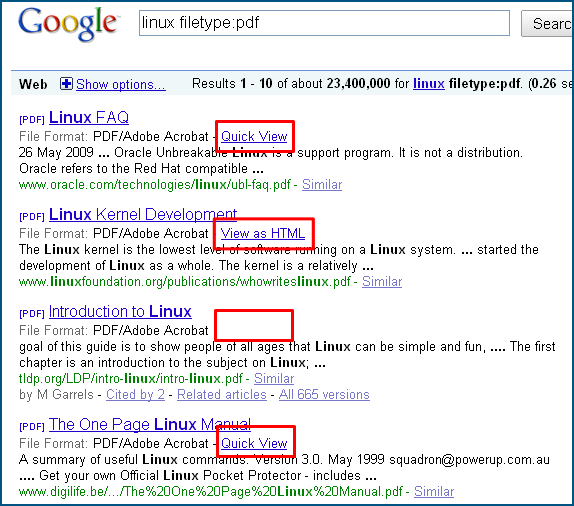Image resolution: width=574 pixels, height=506 pixels.
Task: Click Similar for tldp.org result
Action: click(x=274, y=379)
